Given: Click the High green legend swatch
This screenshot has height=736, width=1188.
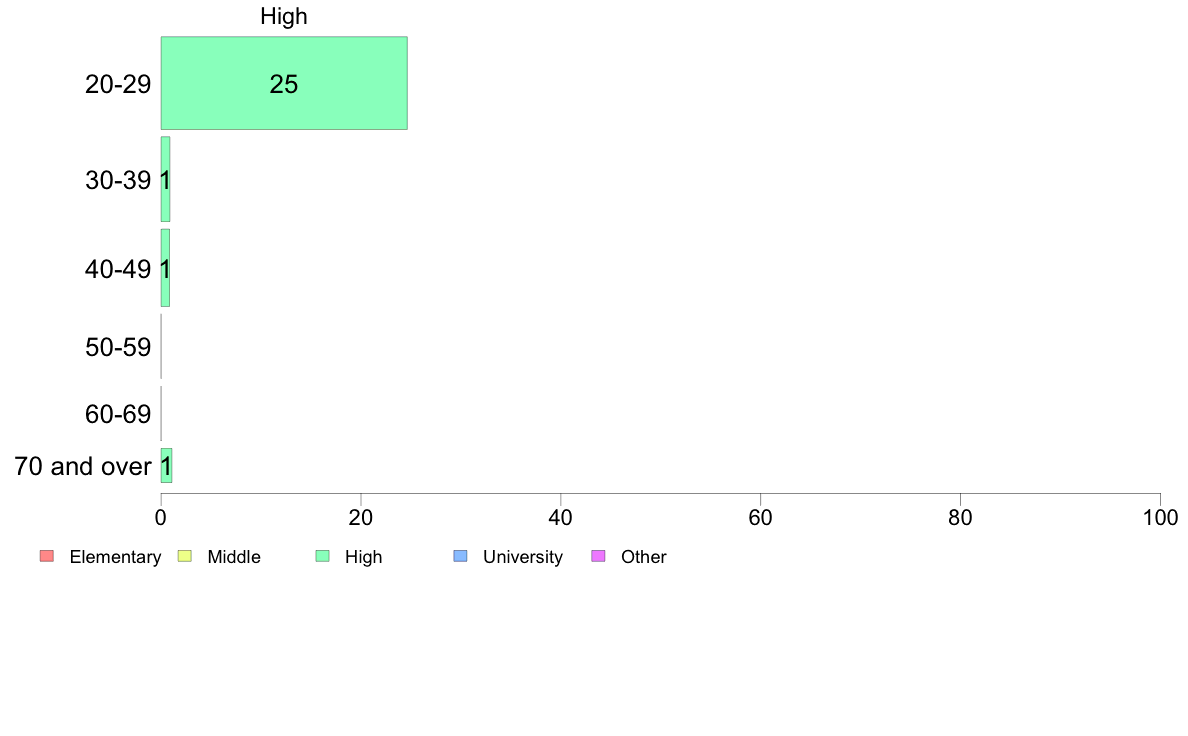Looking at the screenshot, I should [x=322, y=556].
